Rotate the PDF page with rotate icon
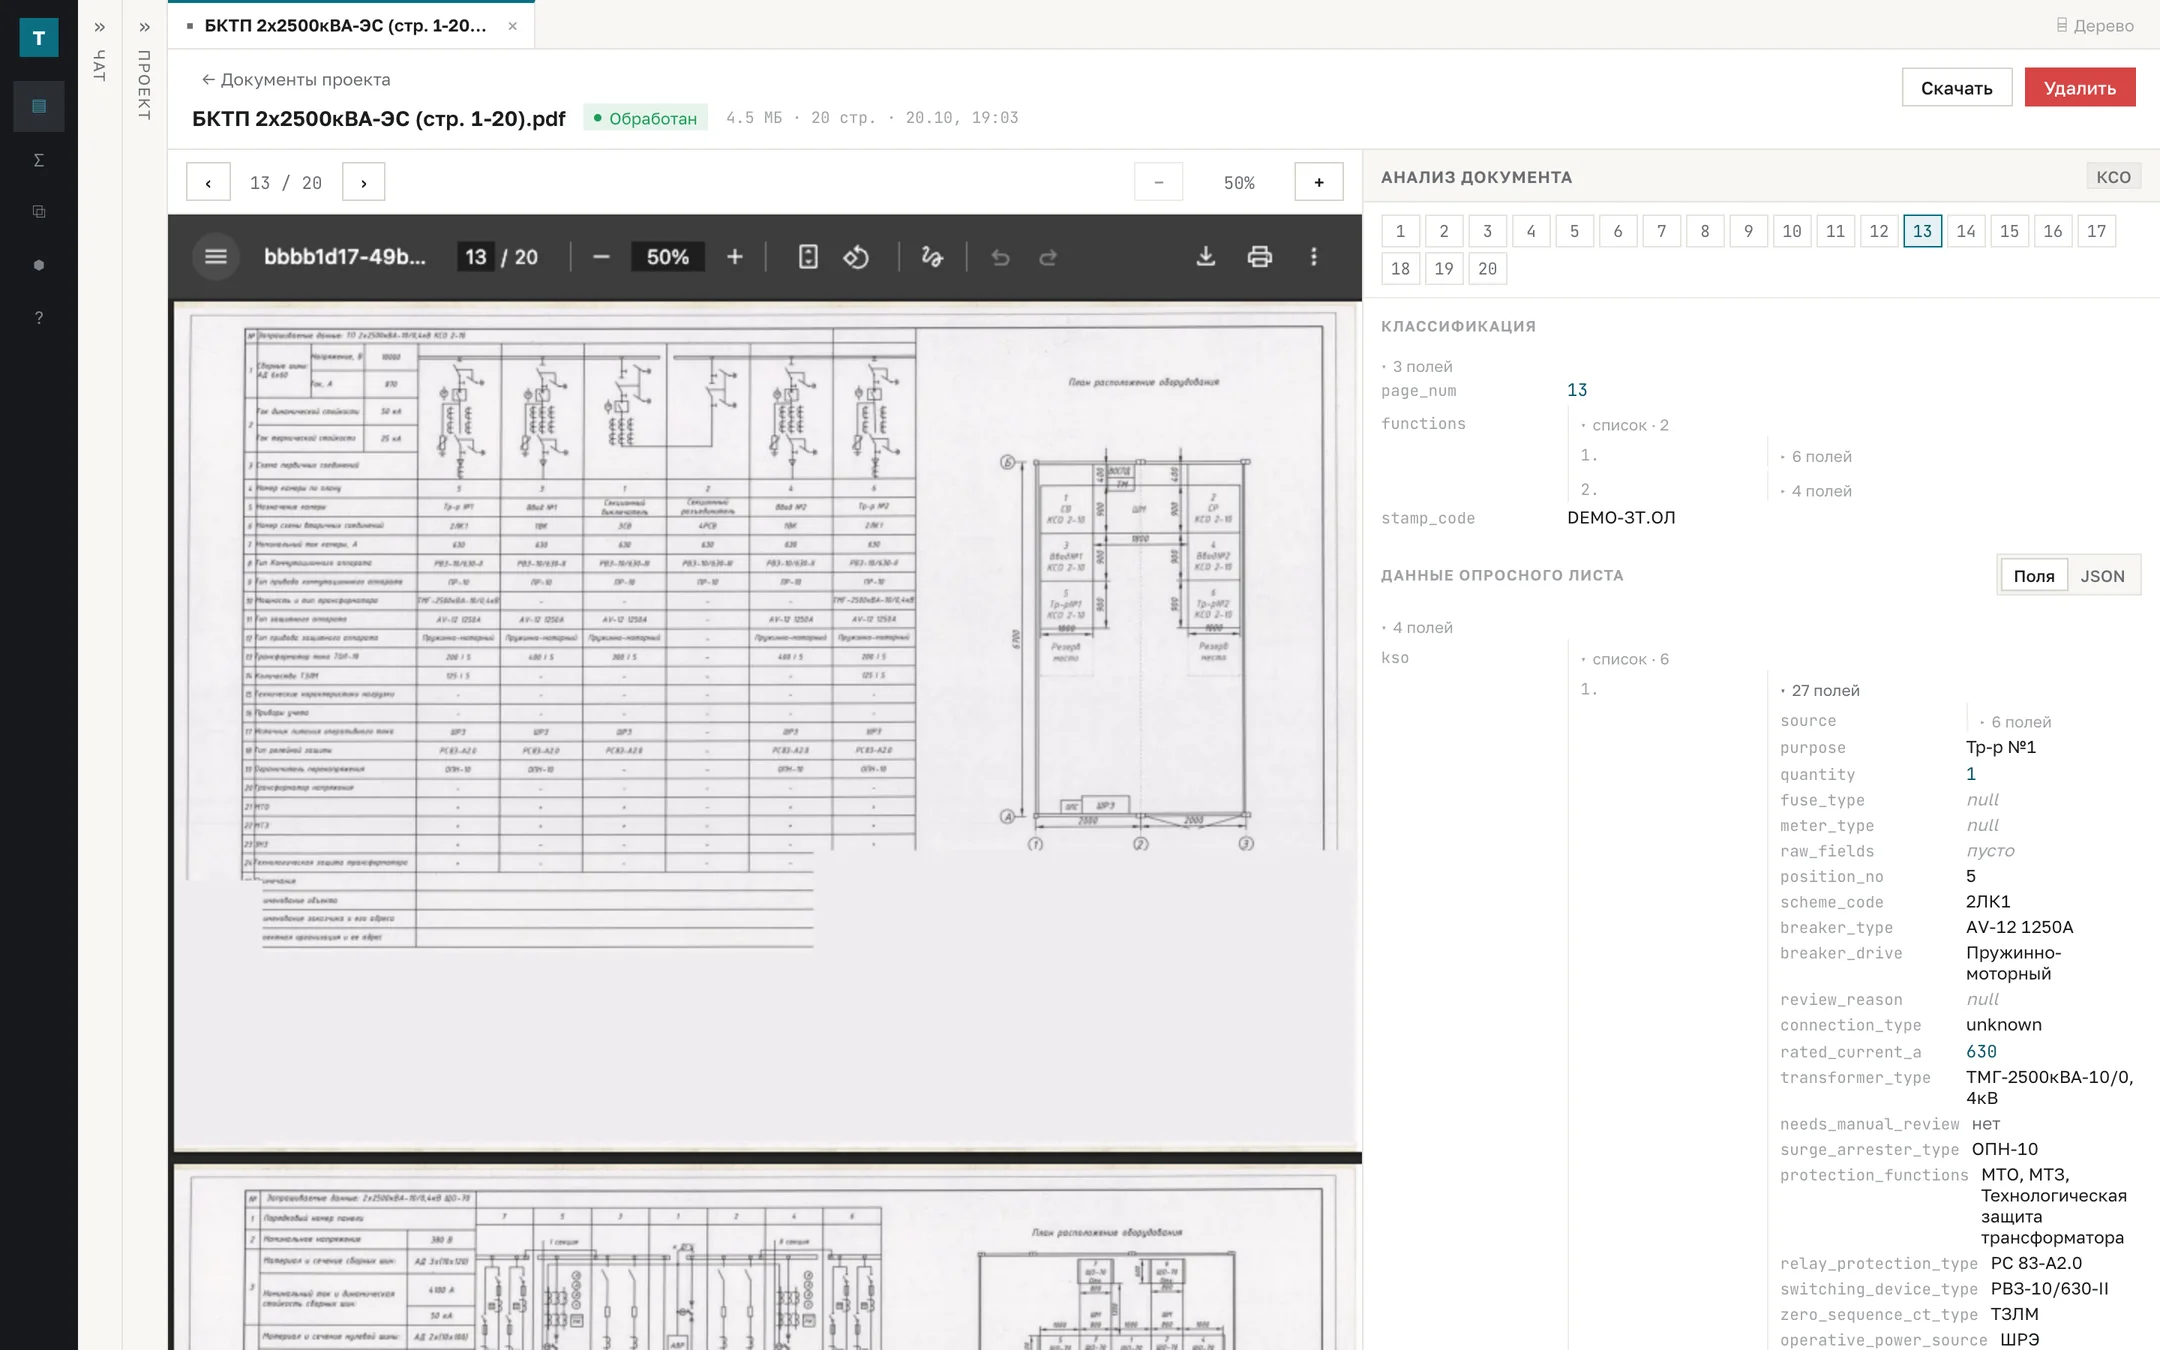Viewport: 2160px width, 1350px height. [x=856, y=257]
